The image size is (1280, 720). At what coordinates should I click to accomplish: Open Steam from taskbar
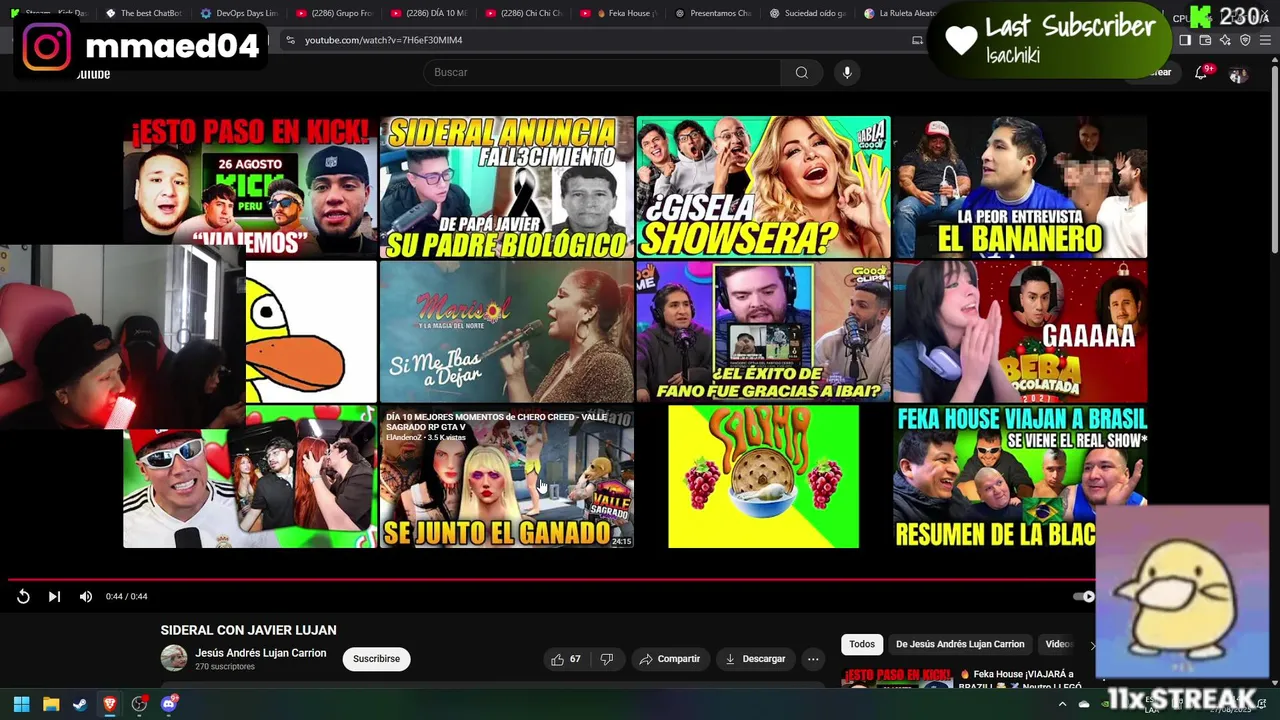[80, 704]
